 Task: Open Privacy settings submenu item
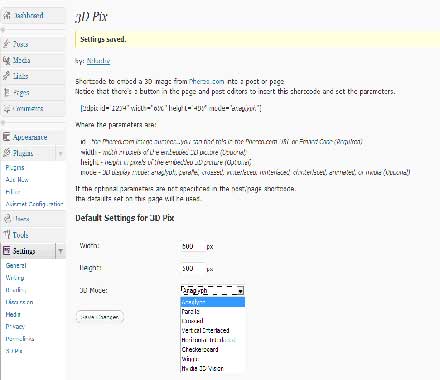[x=15, y=326]
